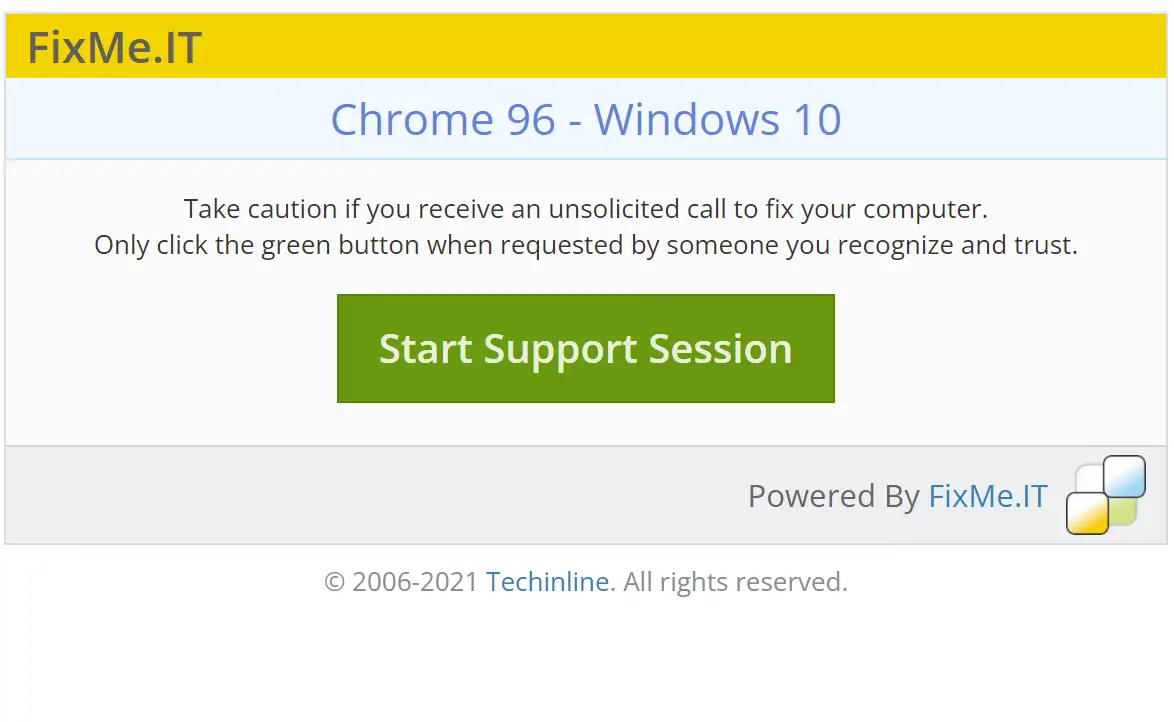Image resolution: width=1174 pixels, height=722 pixels.
Task: Click the word Chrome in the heading
Action: [x=412, y=120]
